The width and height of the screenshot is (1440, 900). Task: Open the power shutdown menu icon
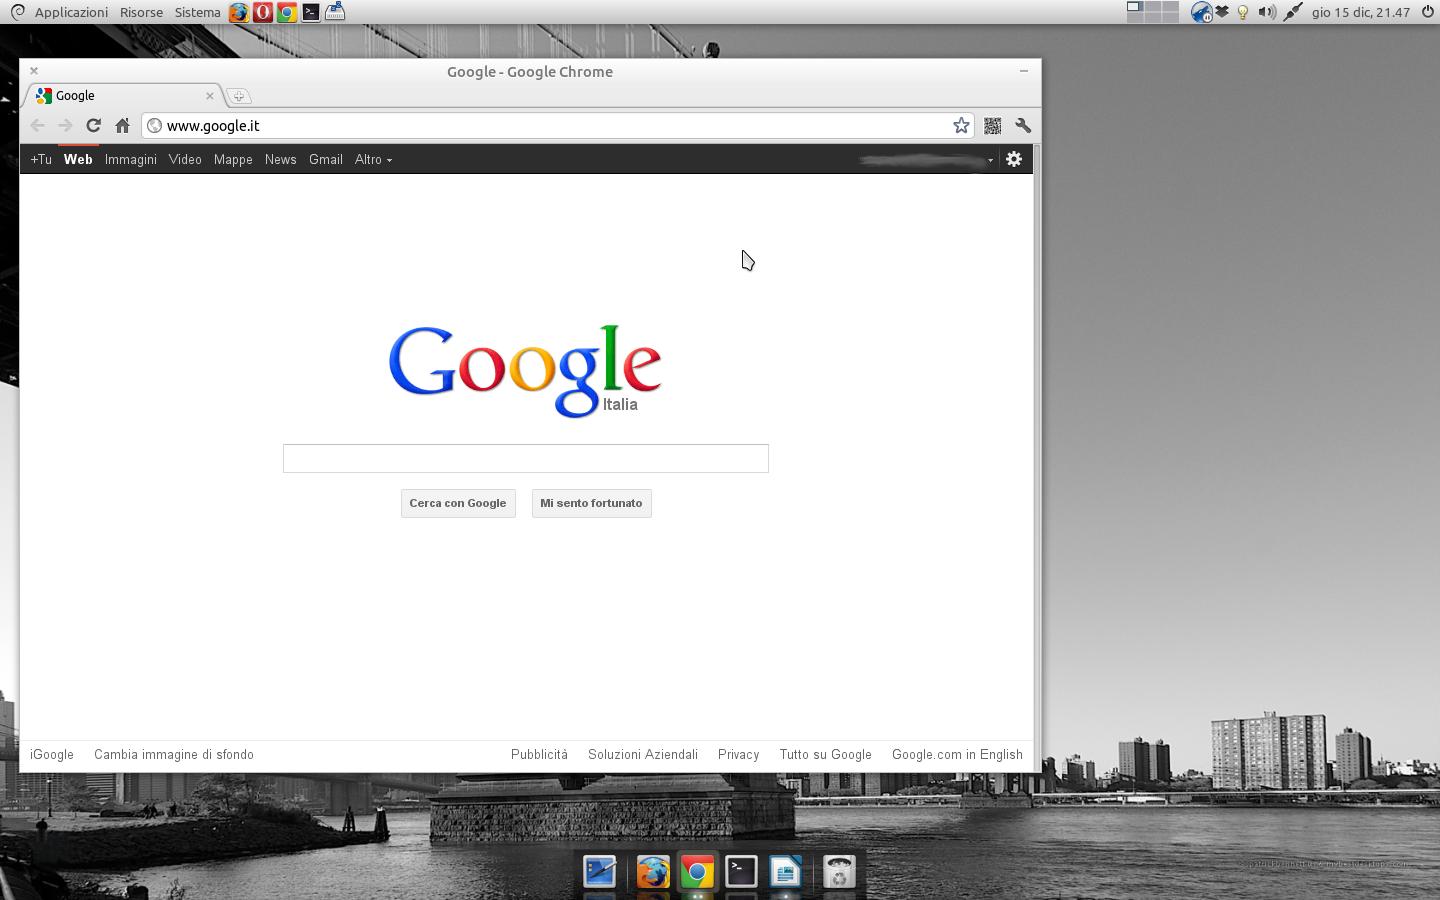pyautogui.click(x=1427, y=12)
